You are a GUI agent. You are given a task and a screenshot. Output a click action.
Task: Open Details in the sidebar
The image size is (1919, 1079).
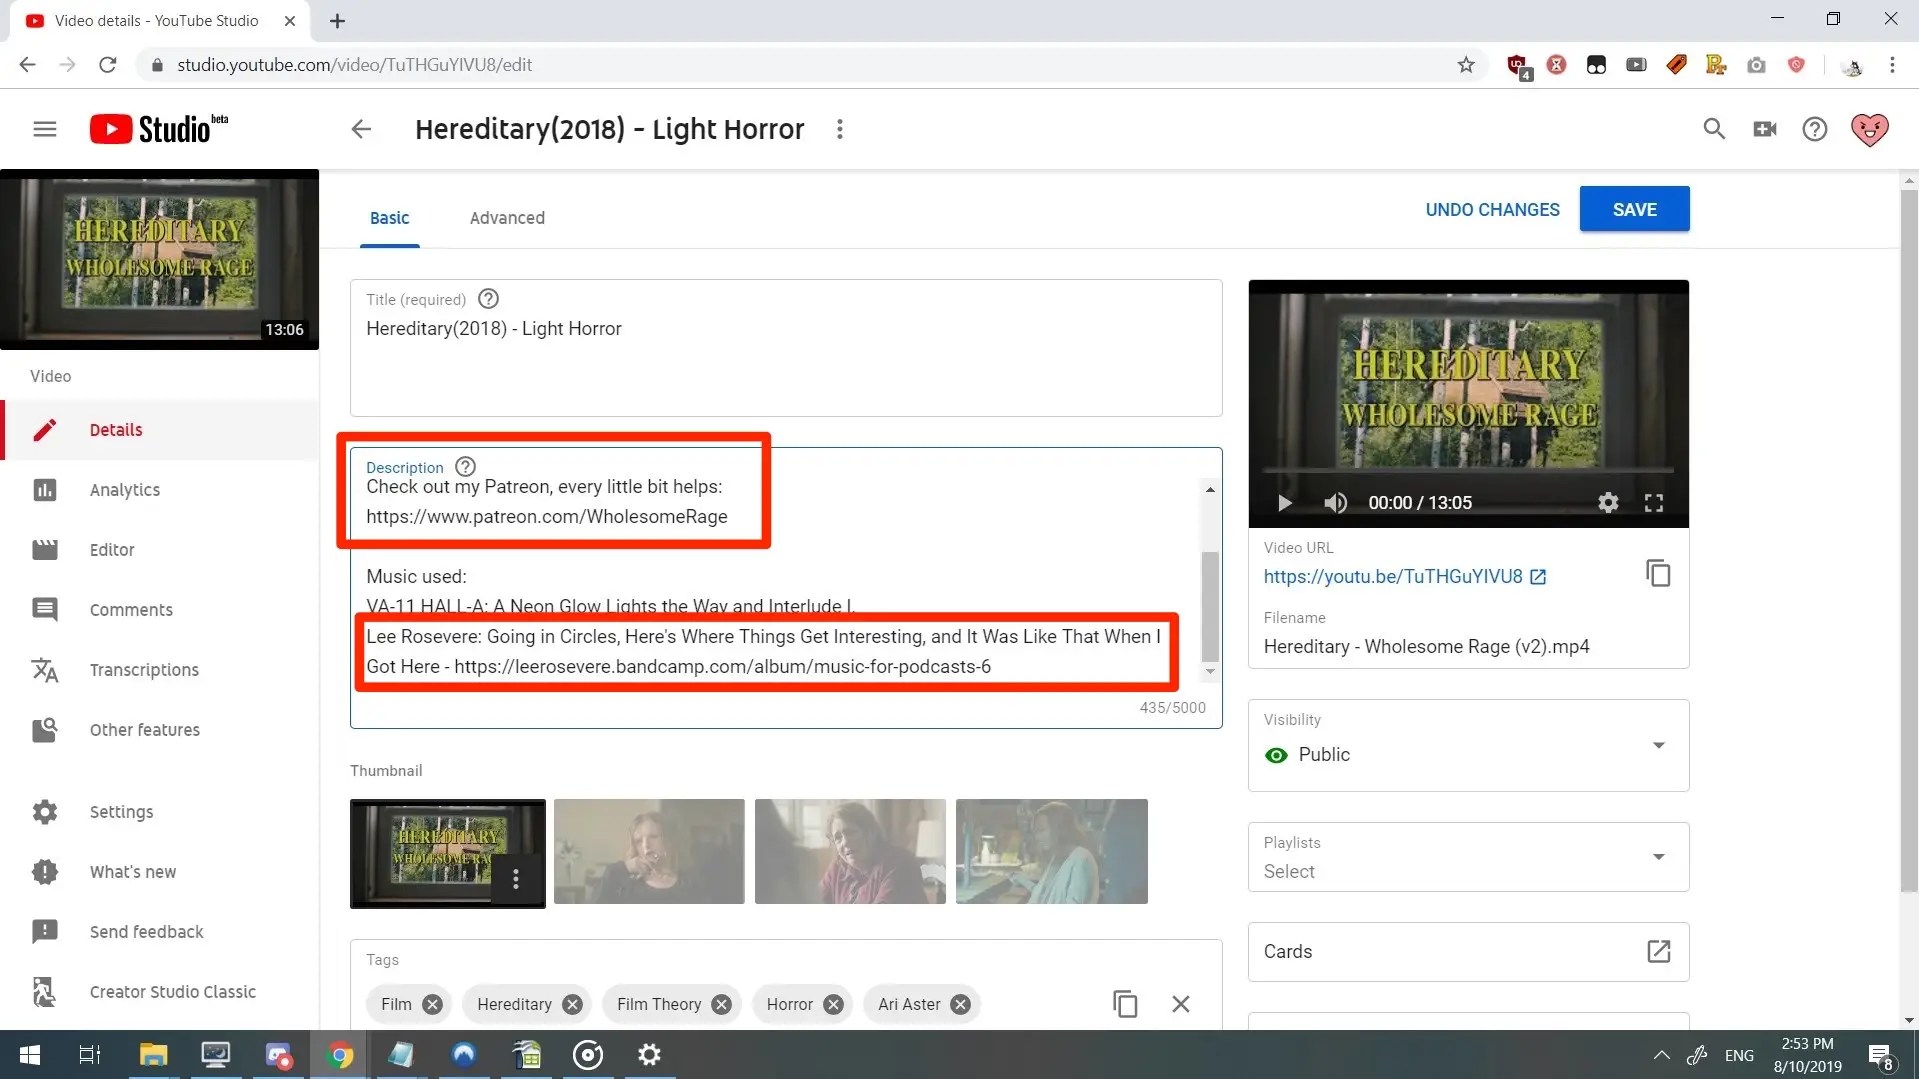click(x=160, y=430)
